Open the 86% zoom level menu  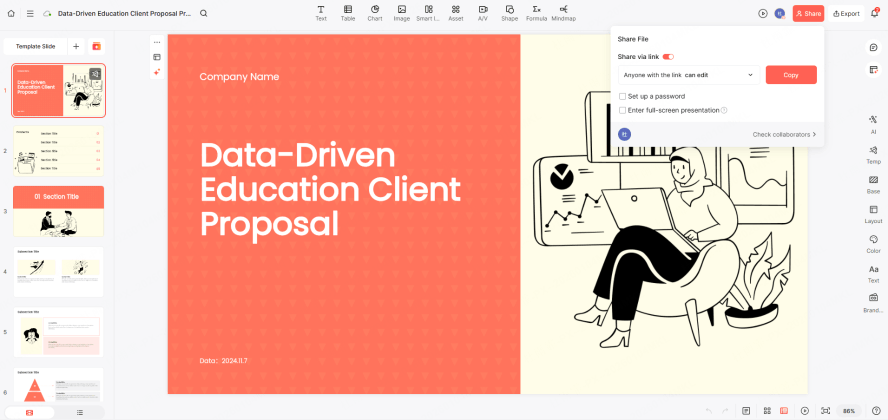pyautogui.click(x=849, y=411)
